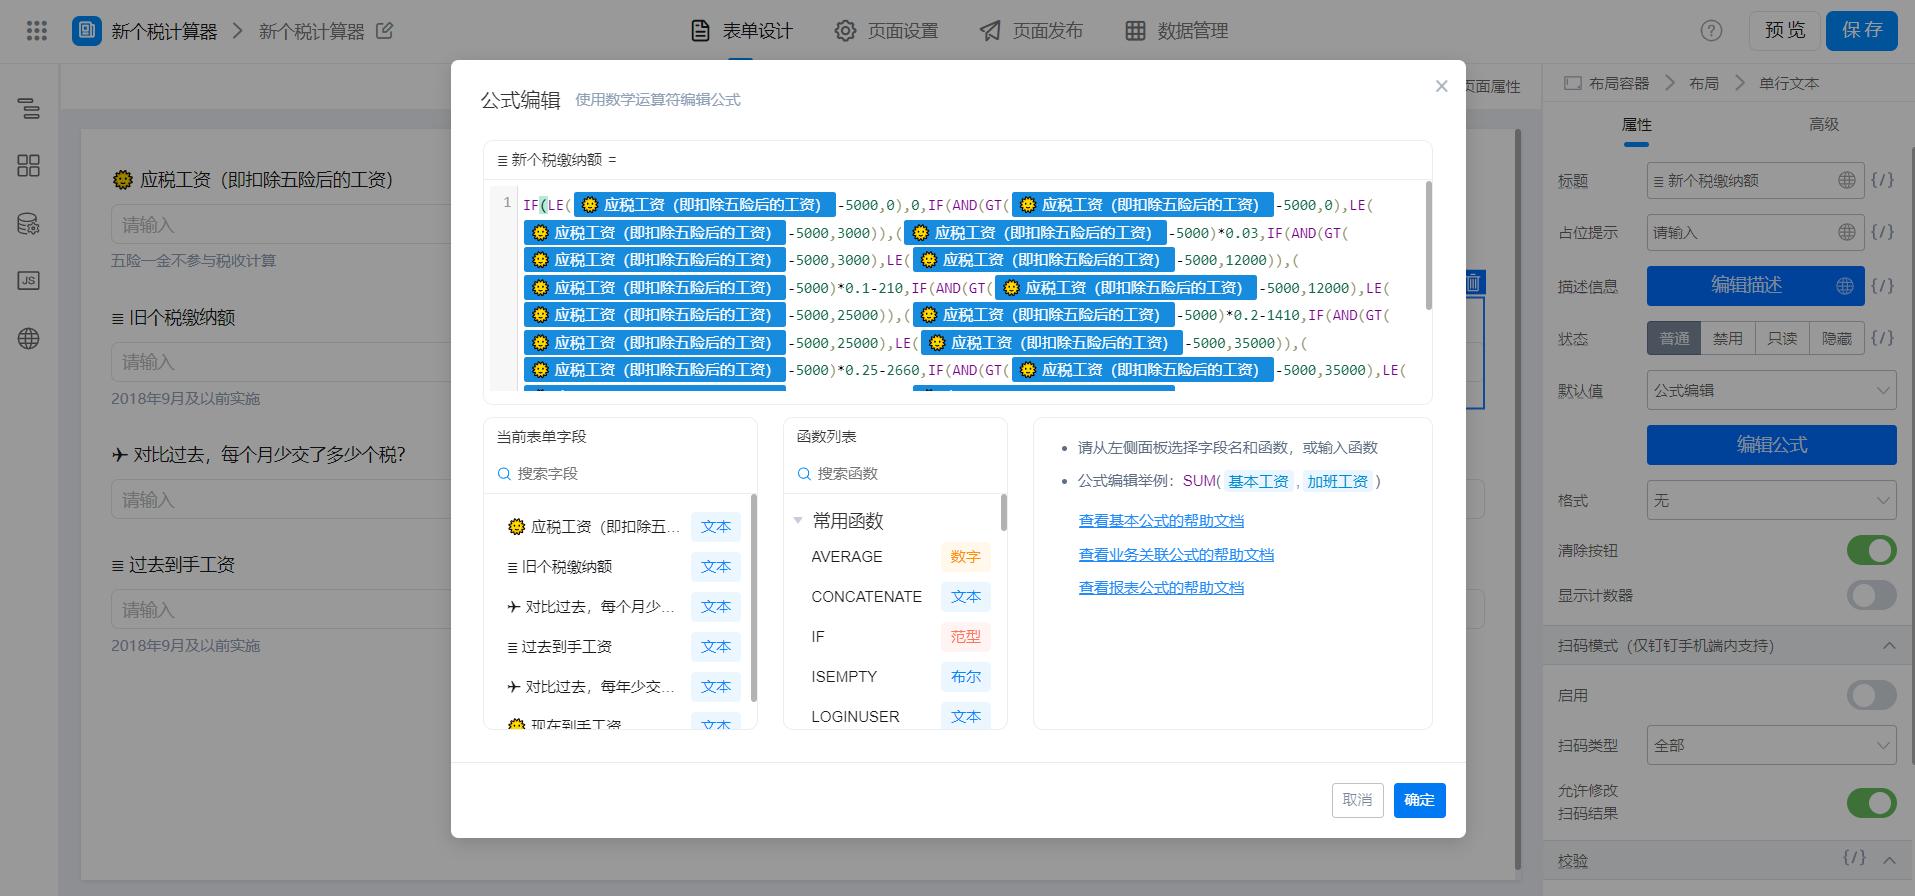1915x896 pixels.
Task: Toggle the 清除按钮 switch
Action: [x=1871, y=550]
